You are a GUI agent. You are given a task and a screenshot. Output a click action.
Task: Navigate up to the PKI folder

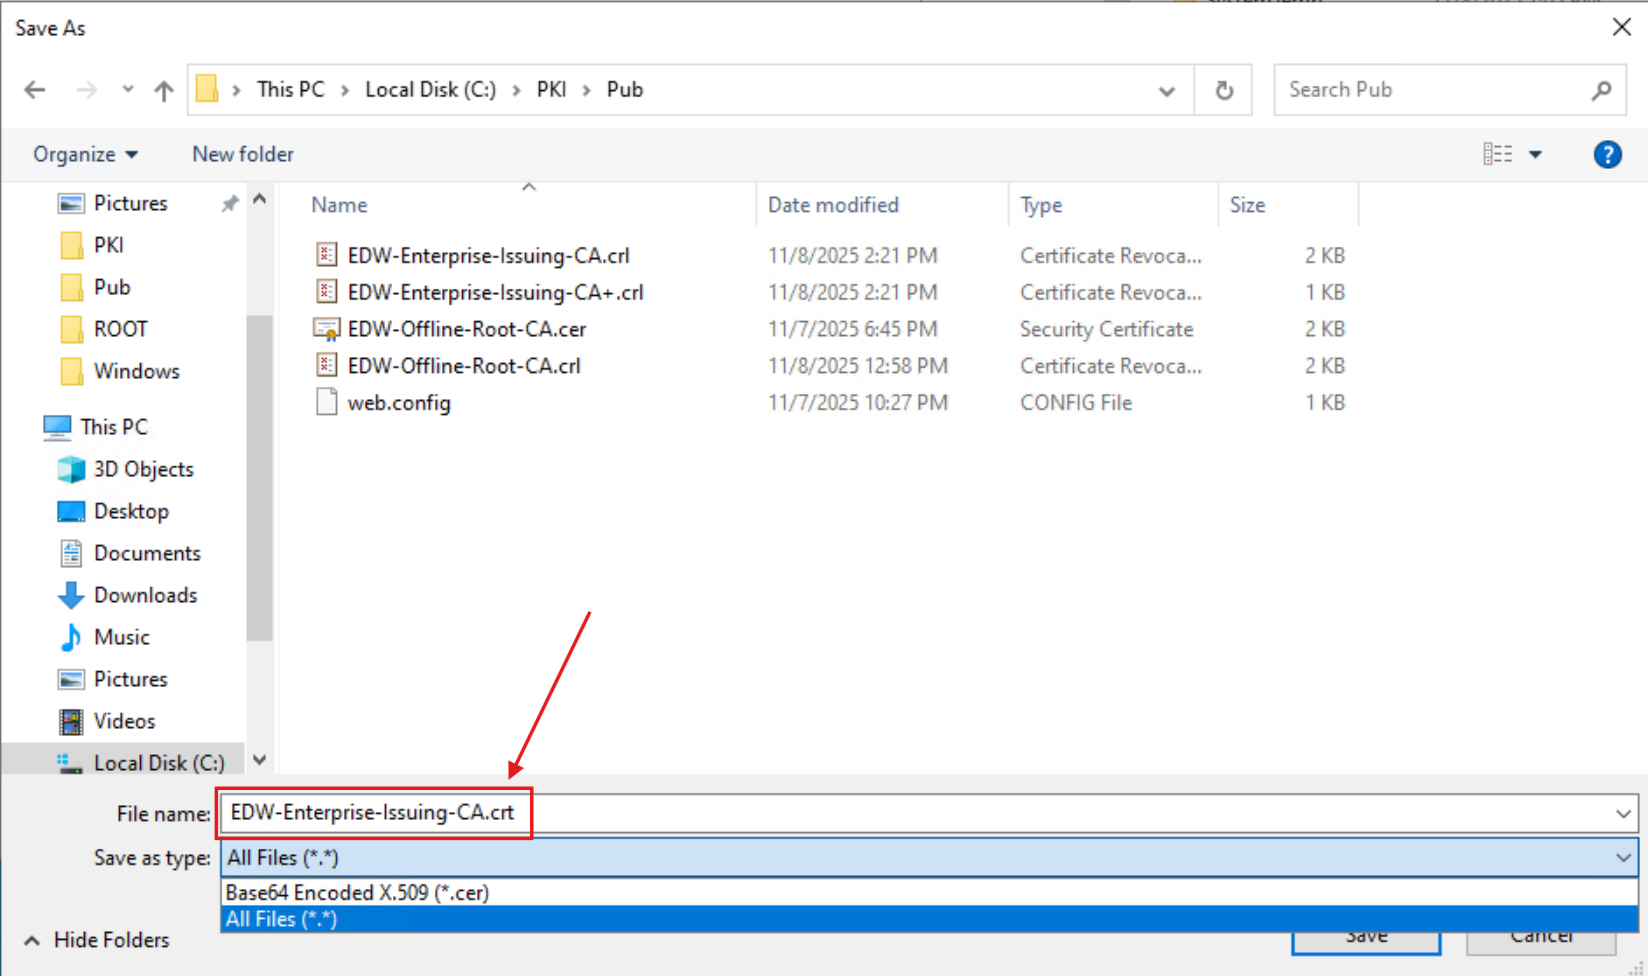click(x=163, y=89)
